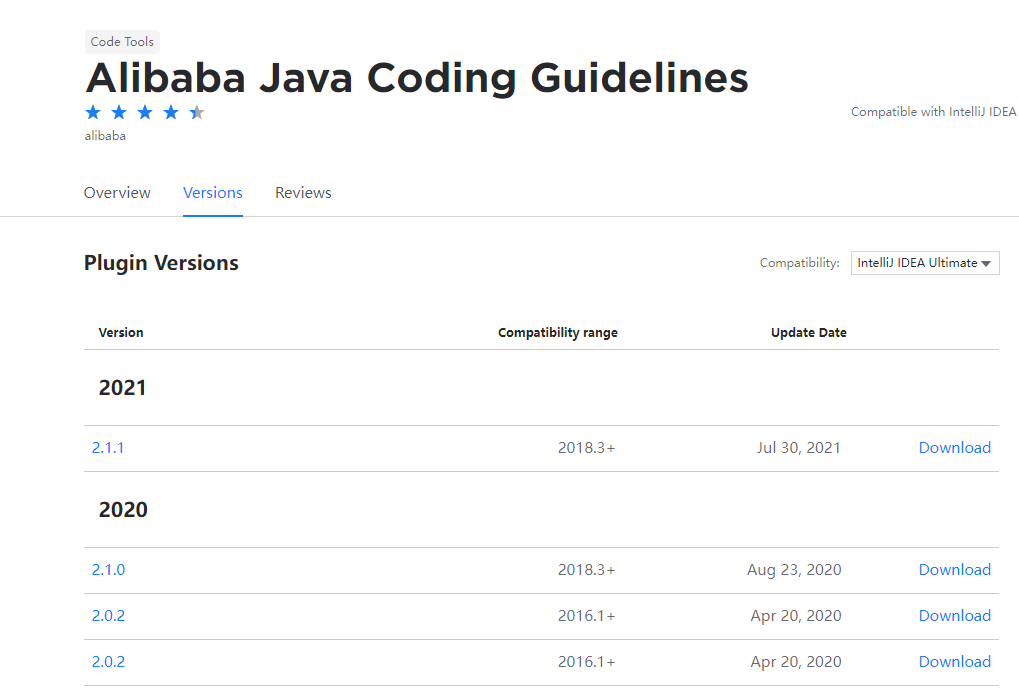Download version 2.1.1
The height and width of the screenshot is (692, 1019).
tap(954, 448)
